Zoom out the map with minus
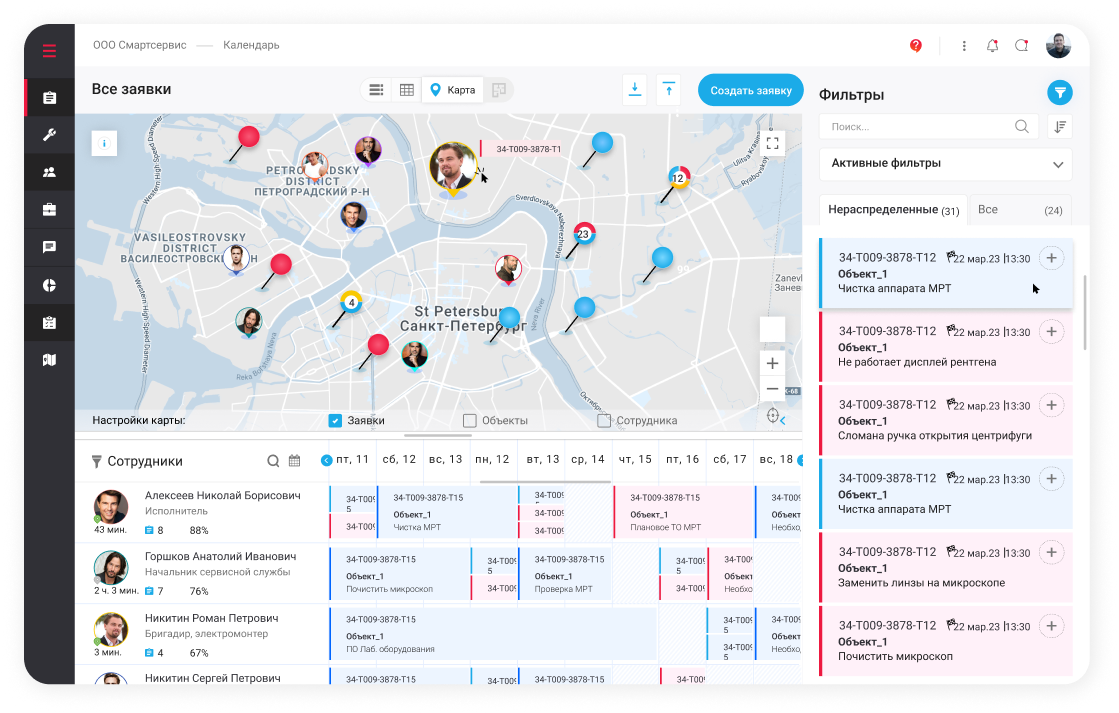The height and width of the screenshot is (713, 1119). [x=772, y=389]
